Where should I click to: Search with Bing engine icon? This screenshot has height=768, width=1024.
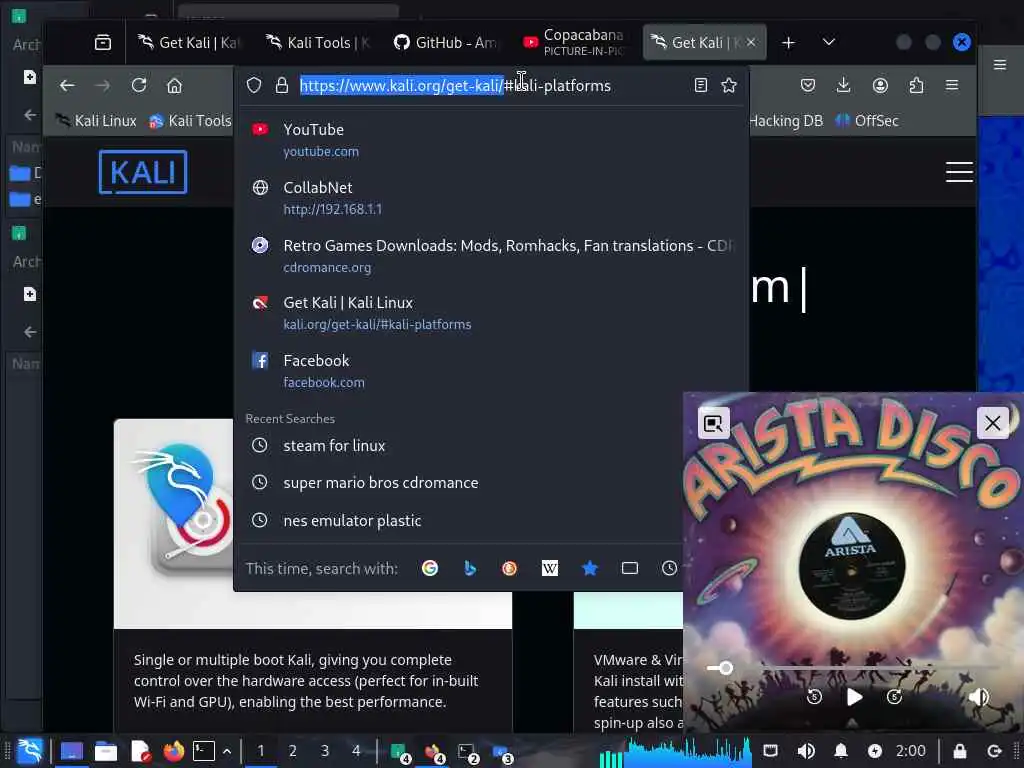click(x=470, y=568)
